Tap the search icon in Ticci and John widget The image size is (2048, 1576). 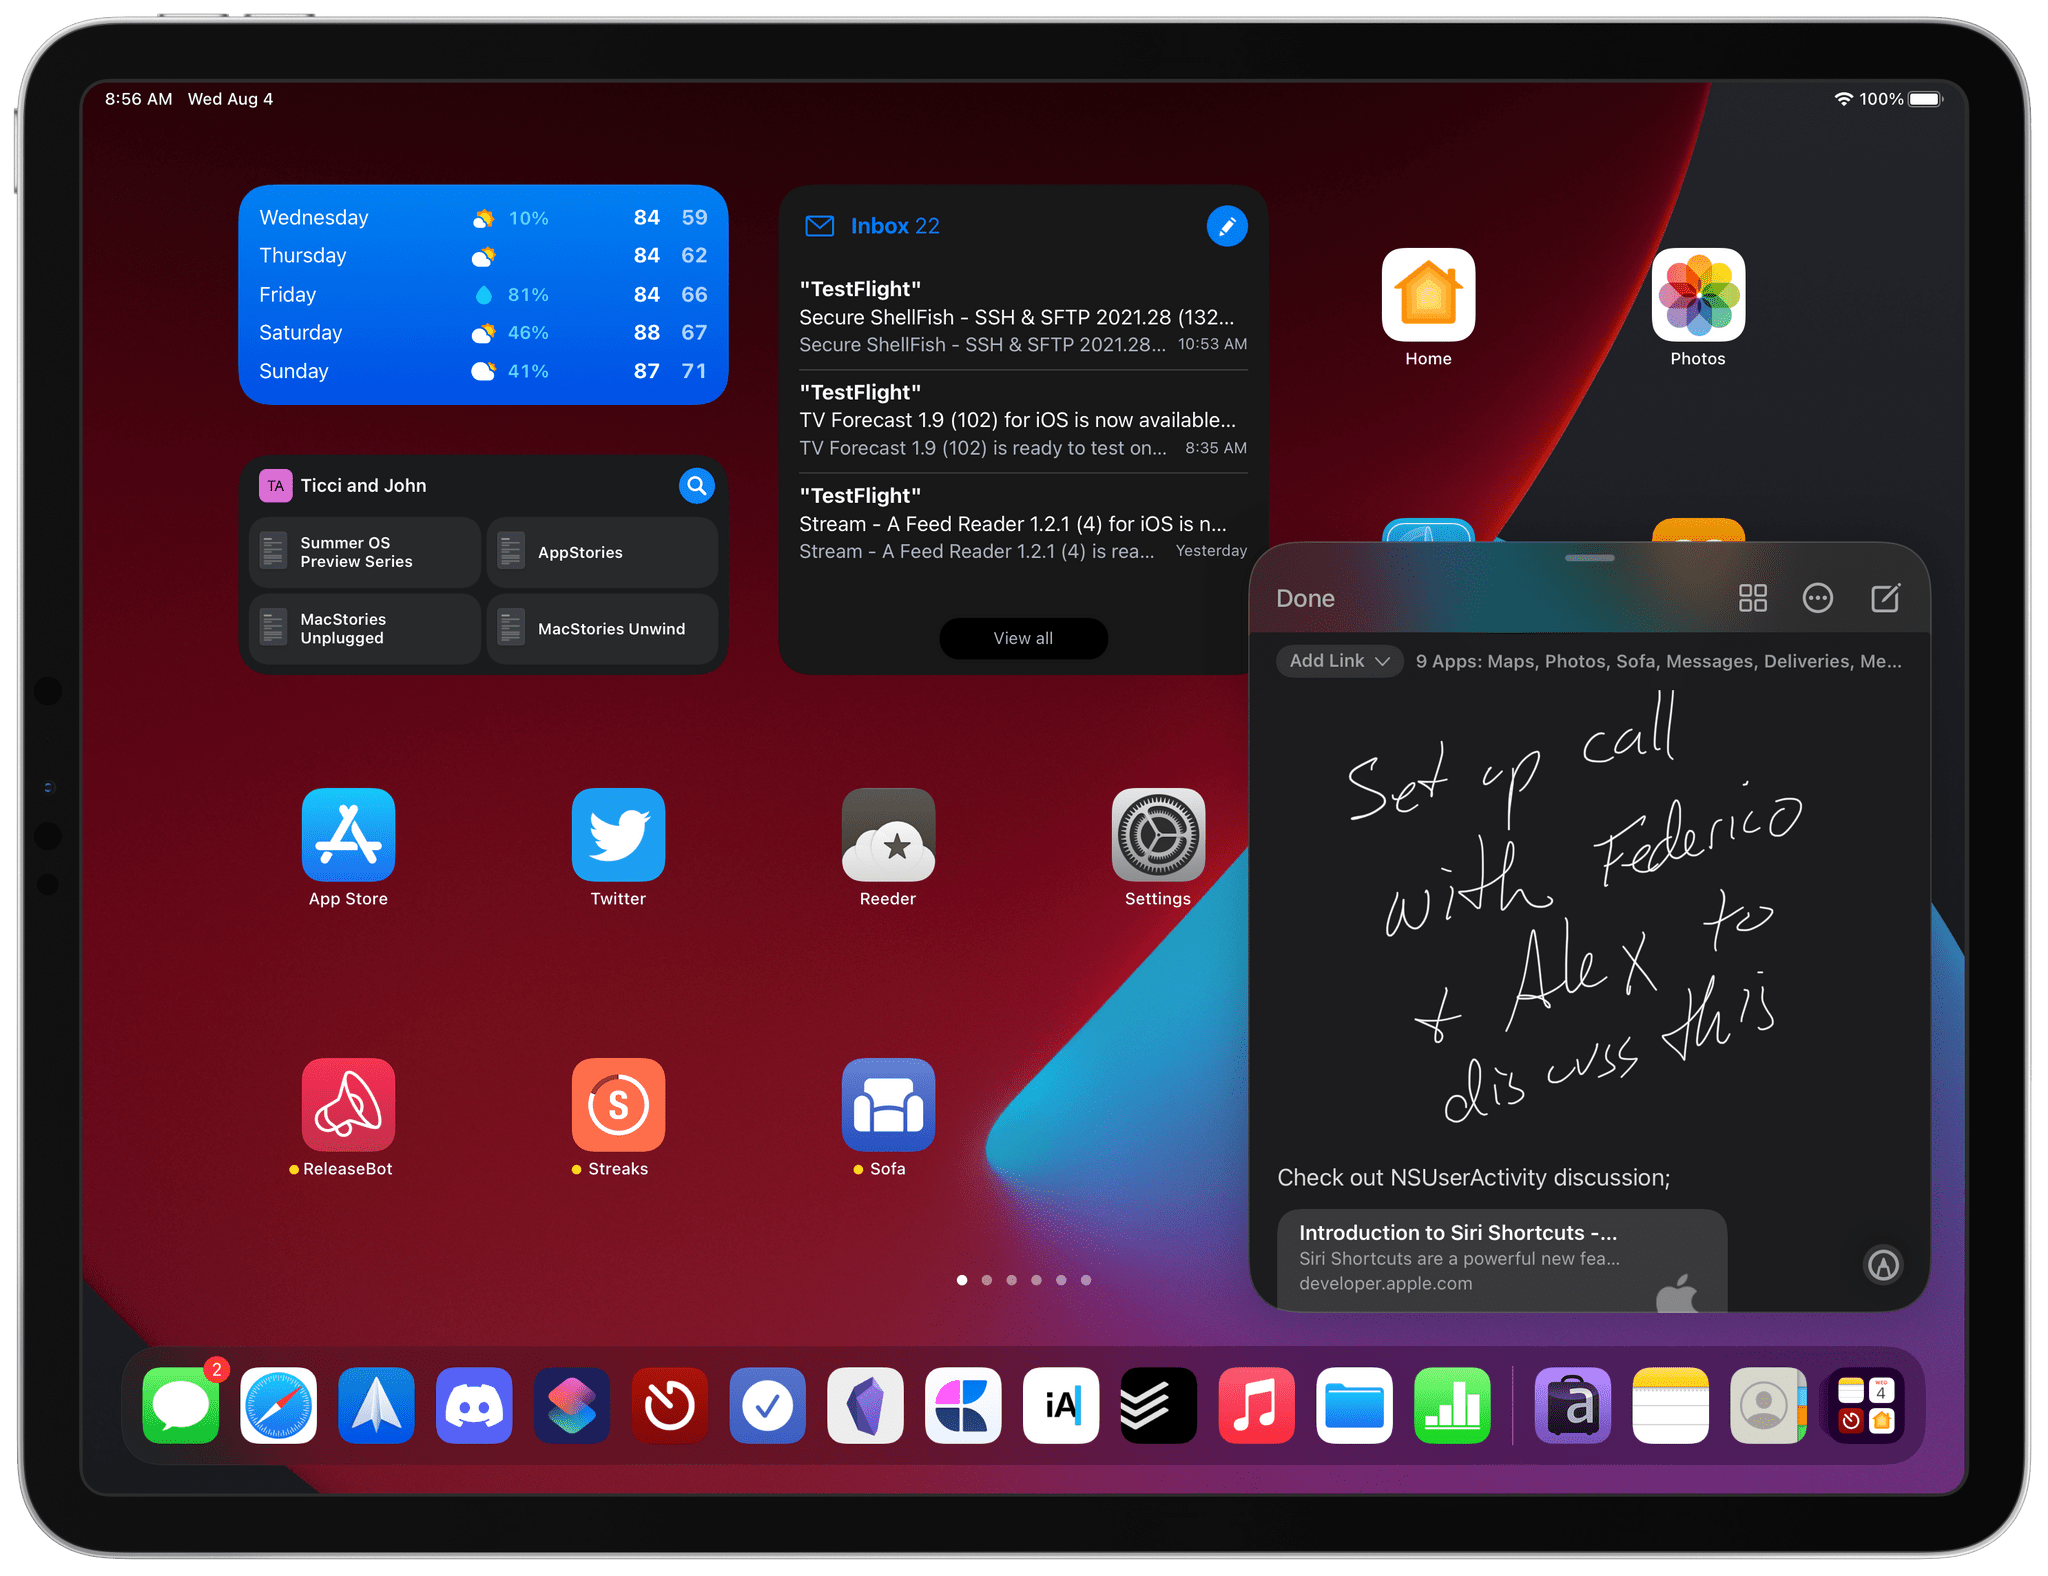(700, 485)
